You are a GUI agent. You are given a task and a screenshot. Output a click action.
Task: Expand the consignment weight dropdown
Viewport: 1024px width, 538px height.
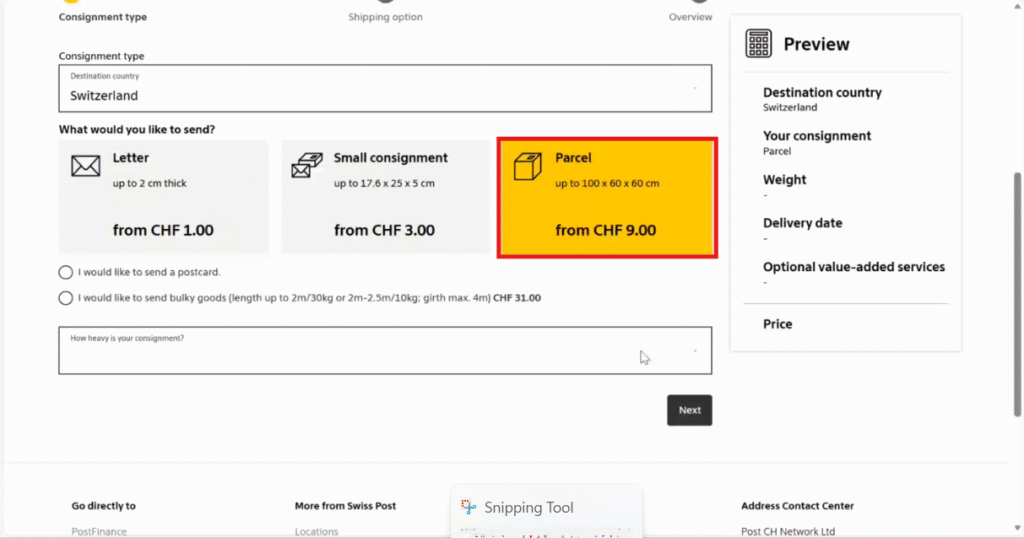(x=385, y=350)
